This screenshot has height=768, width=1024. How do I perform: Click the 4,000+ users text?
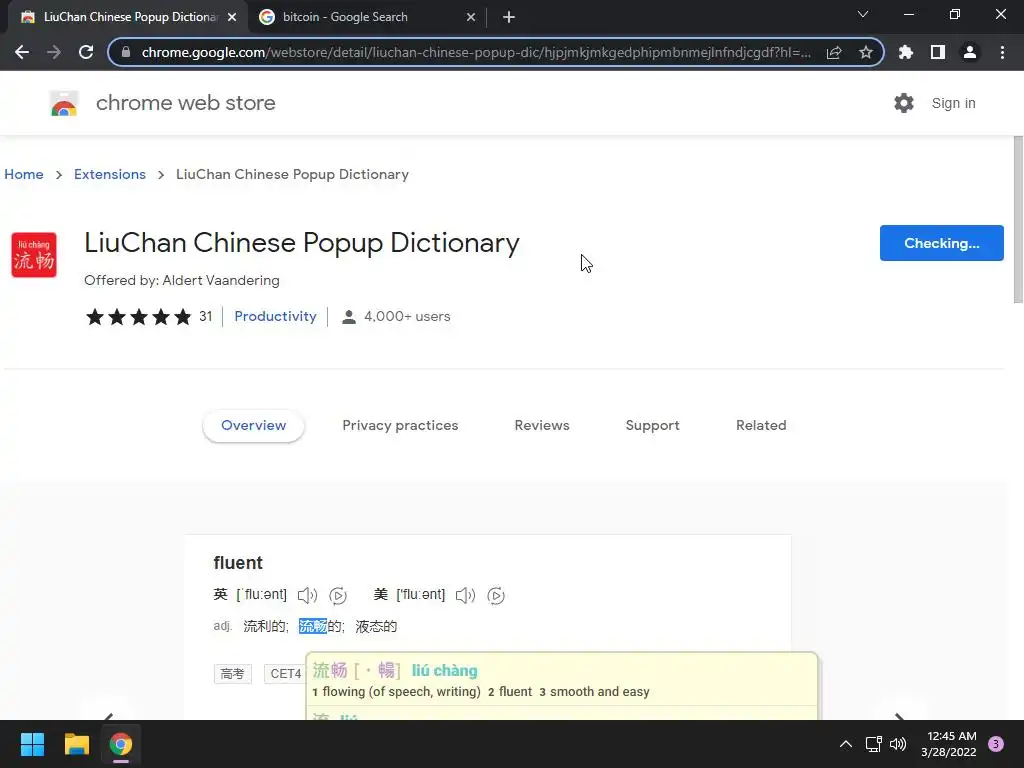407,317
